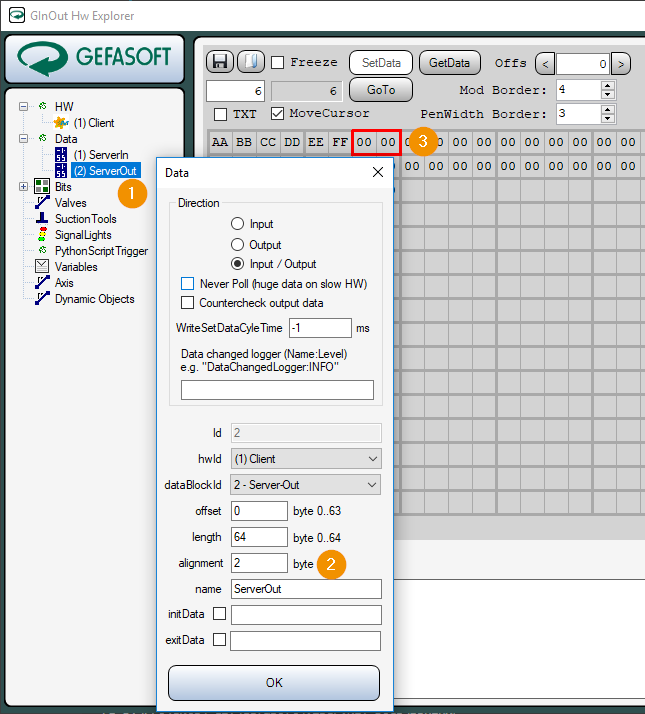This screenshot has width=645, height=714.
Task: Increase the Mod Border value
Action: pyautogui.click(x=608, y=86)
